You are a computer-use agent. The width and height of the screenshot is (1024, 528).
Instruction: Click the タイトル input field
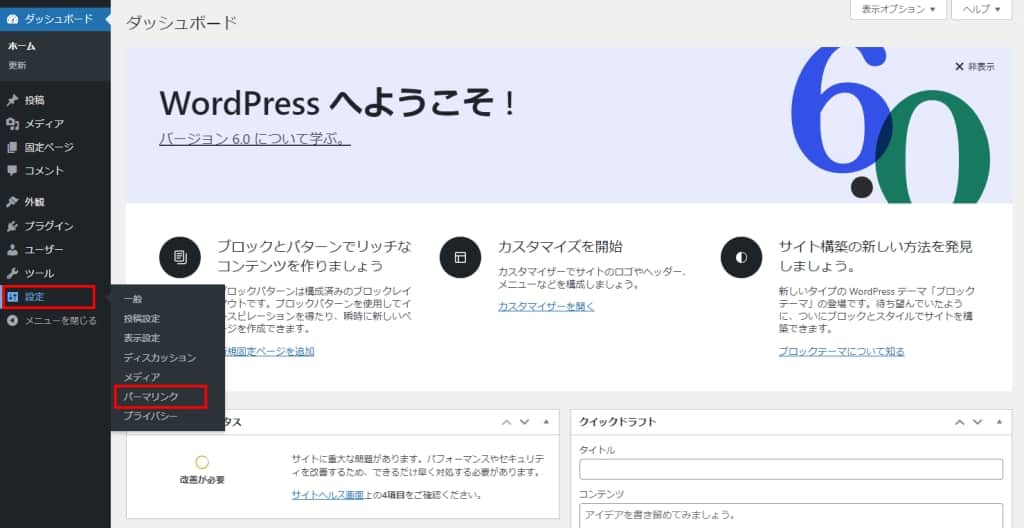coord(790,469)
